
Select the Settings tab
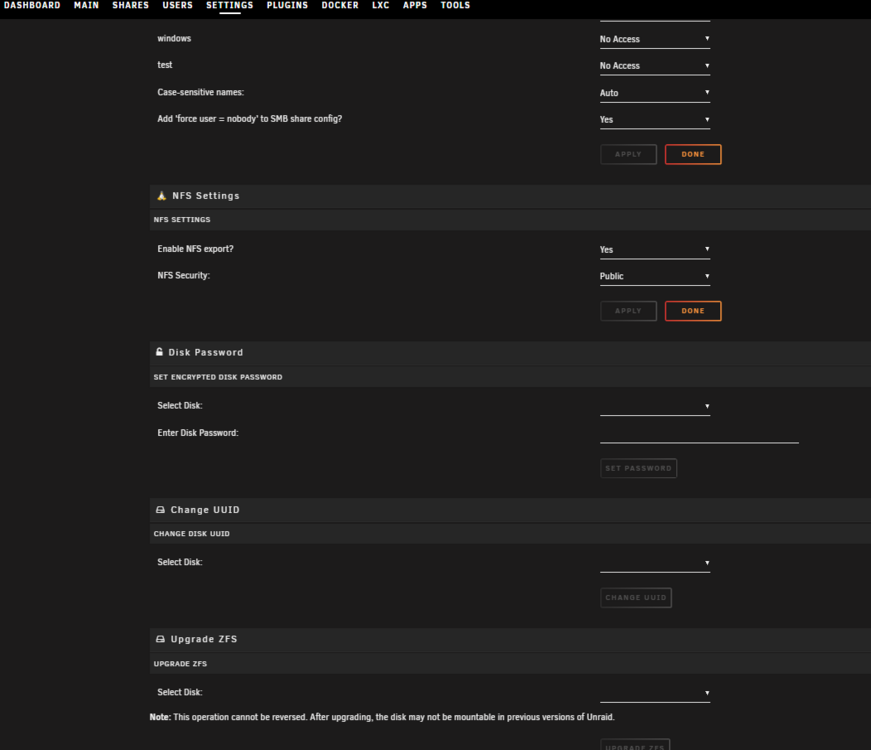tap(229, 6)
